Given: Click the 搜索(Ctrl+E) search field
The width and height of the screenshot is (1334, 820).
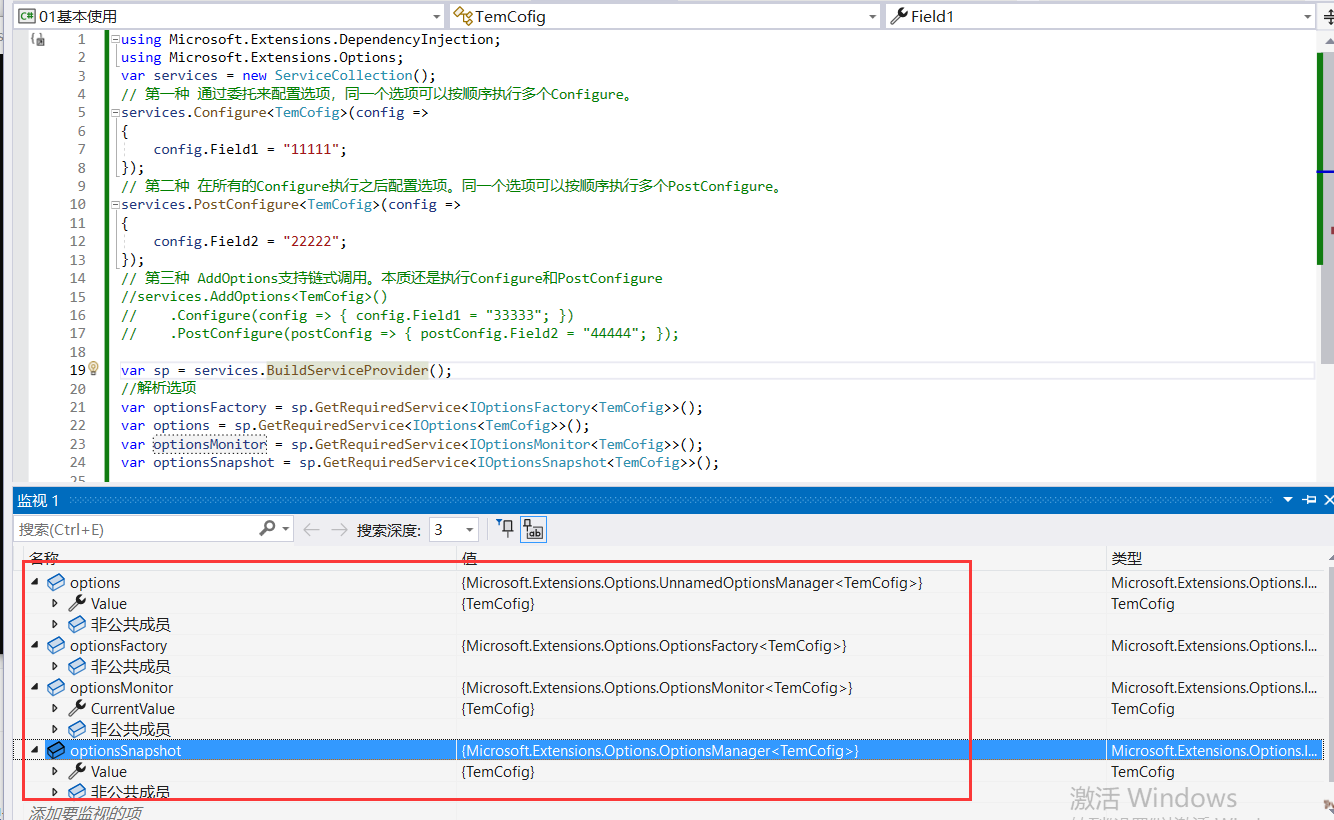Looking at the screenshot, I should coord(136,529).
